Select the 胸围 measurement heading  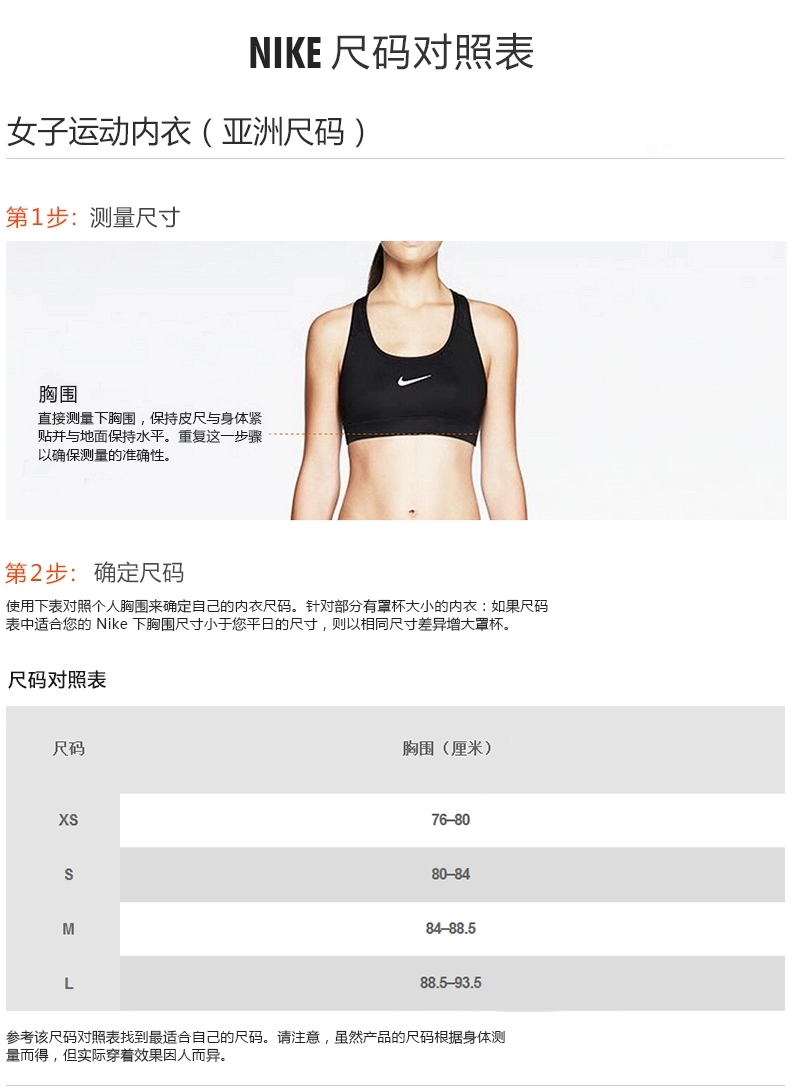pyautogui.click(x=58, y=395)
